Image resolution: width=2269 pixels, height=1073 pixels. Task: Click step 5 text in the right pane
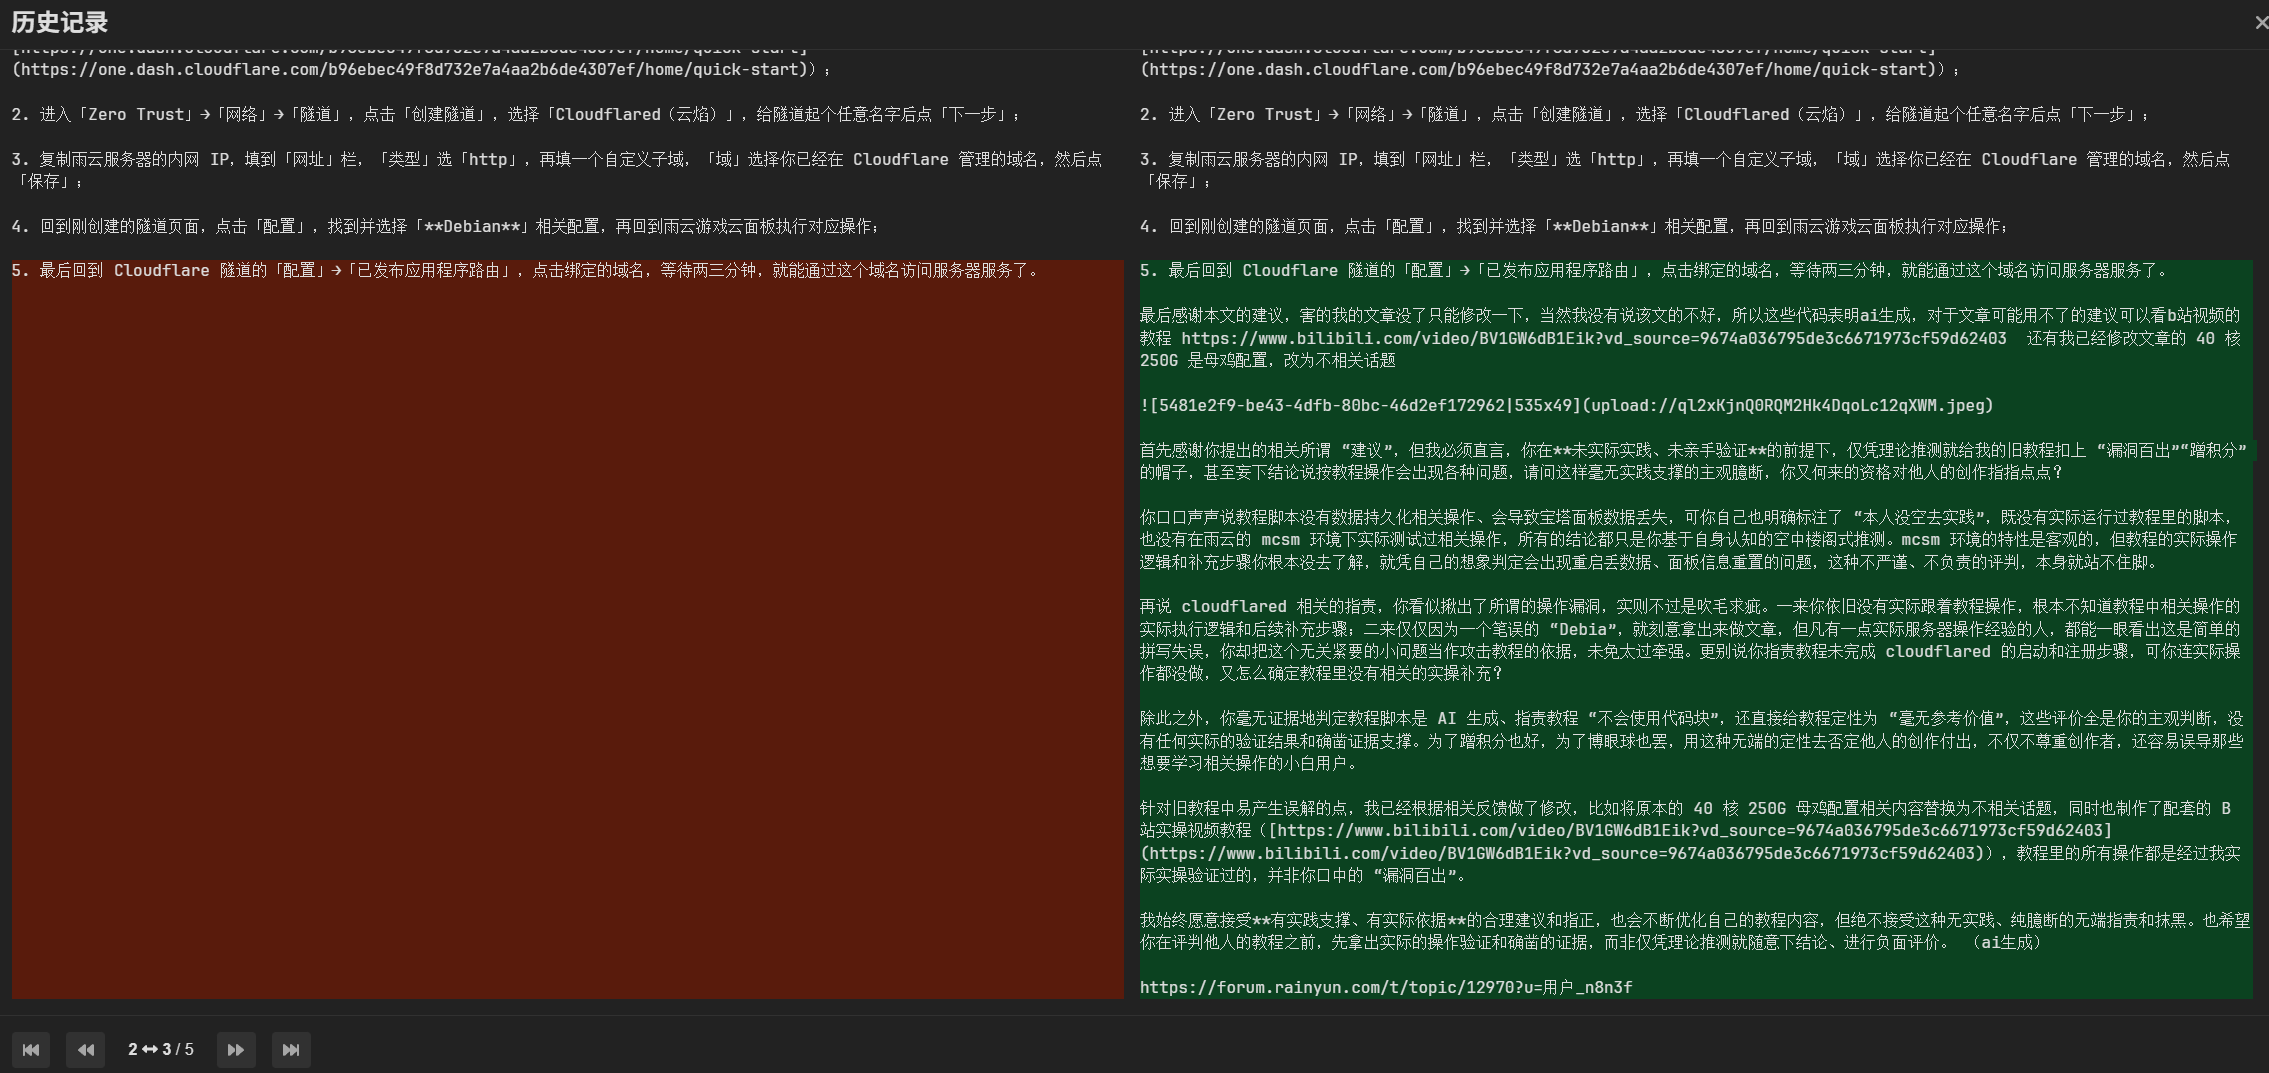tap(1653, 271)
